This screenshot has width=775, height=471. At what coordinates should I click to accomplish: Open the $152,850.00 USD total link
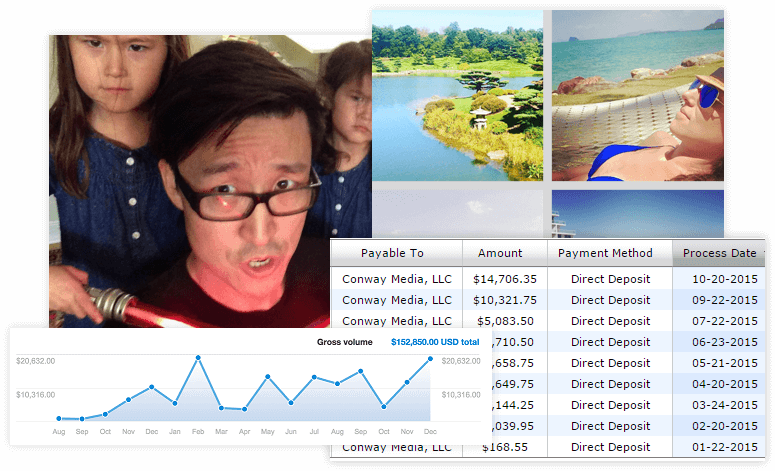(435, 342)
